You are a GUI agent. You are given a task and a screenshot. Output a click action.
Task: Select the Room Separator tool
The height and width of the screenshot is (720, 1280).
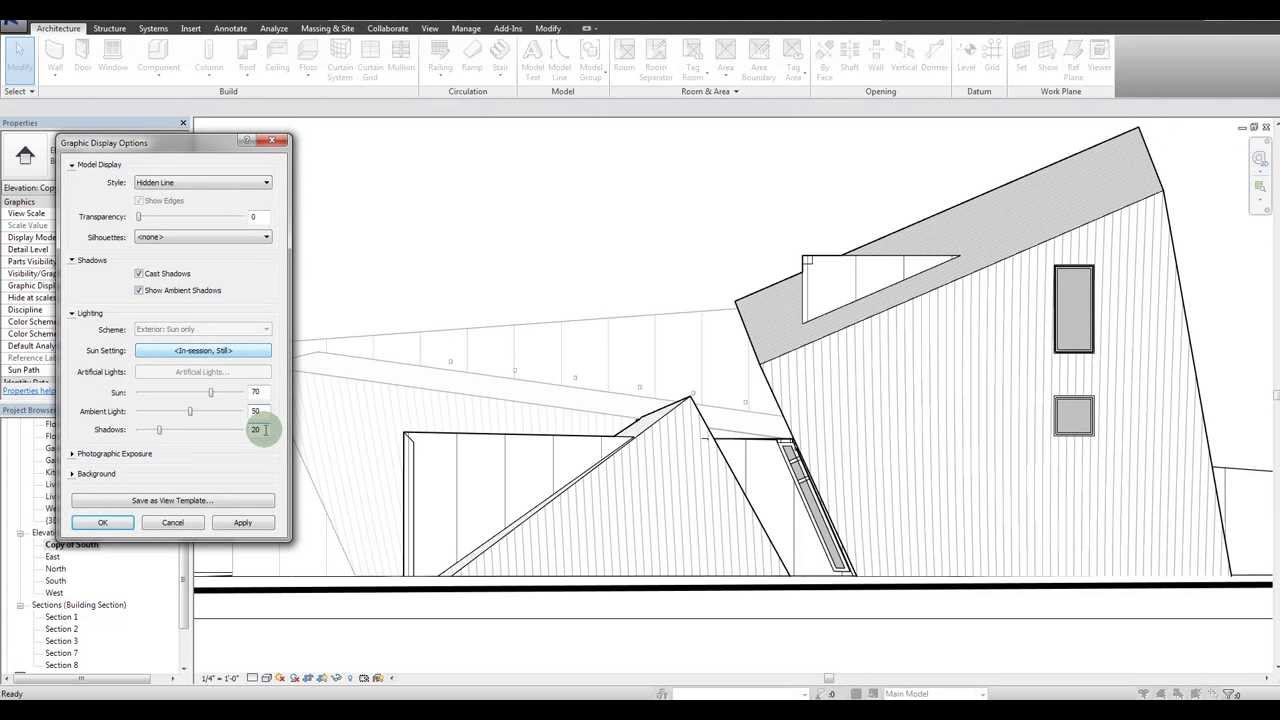click(x=656, y=60)
